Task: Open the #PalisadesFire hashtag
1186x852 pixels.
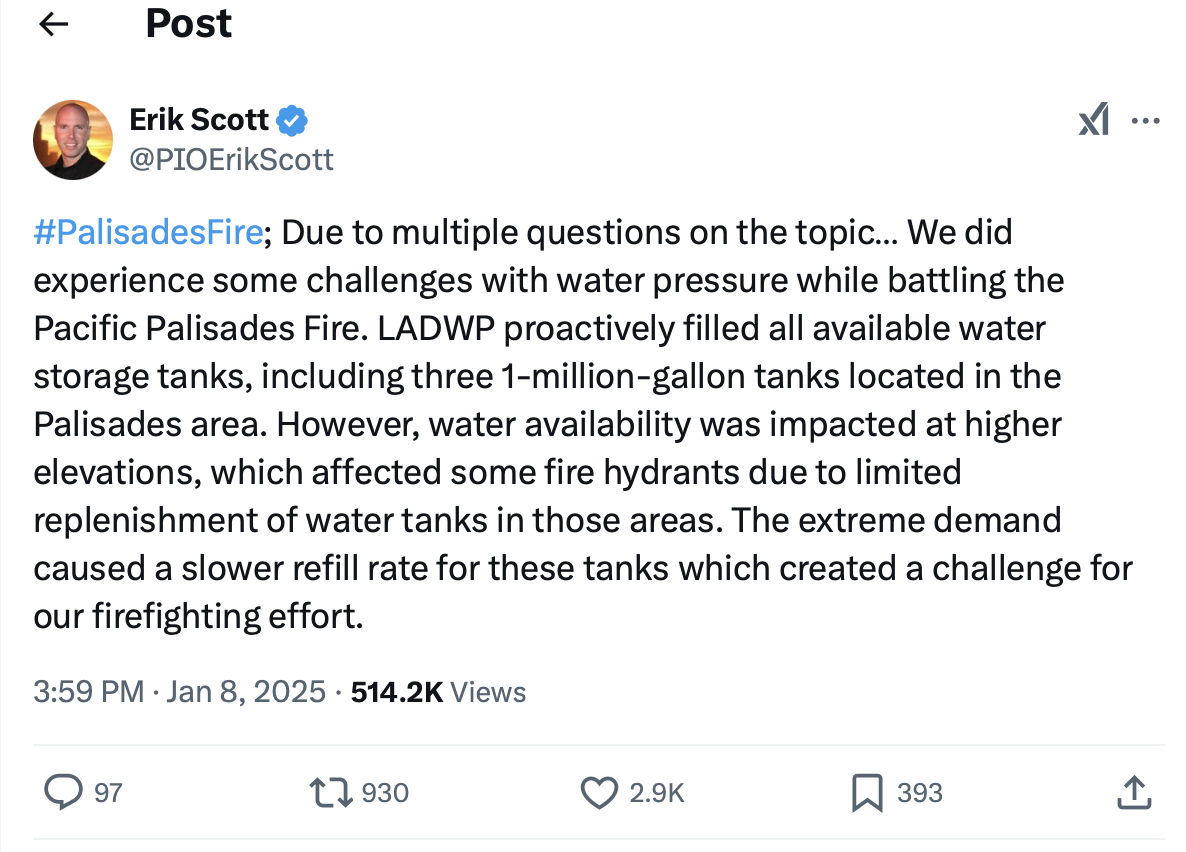Action: pos(148,232)
